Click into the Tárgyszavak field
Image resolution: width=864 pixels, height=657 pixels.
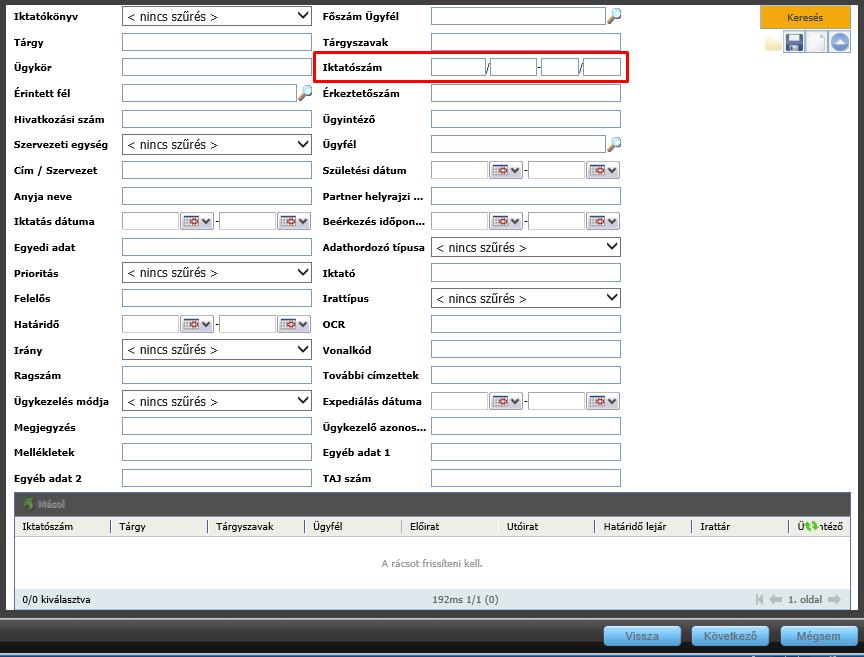526,42
